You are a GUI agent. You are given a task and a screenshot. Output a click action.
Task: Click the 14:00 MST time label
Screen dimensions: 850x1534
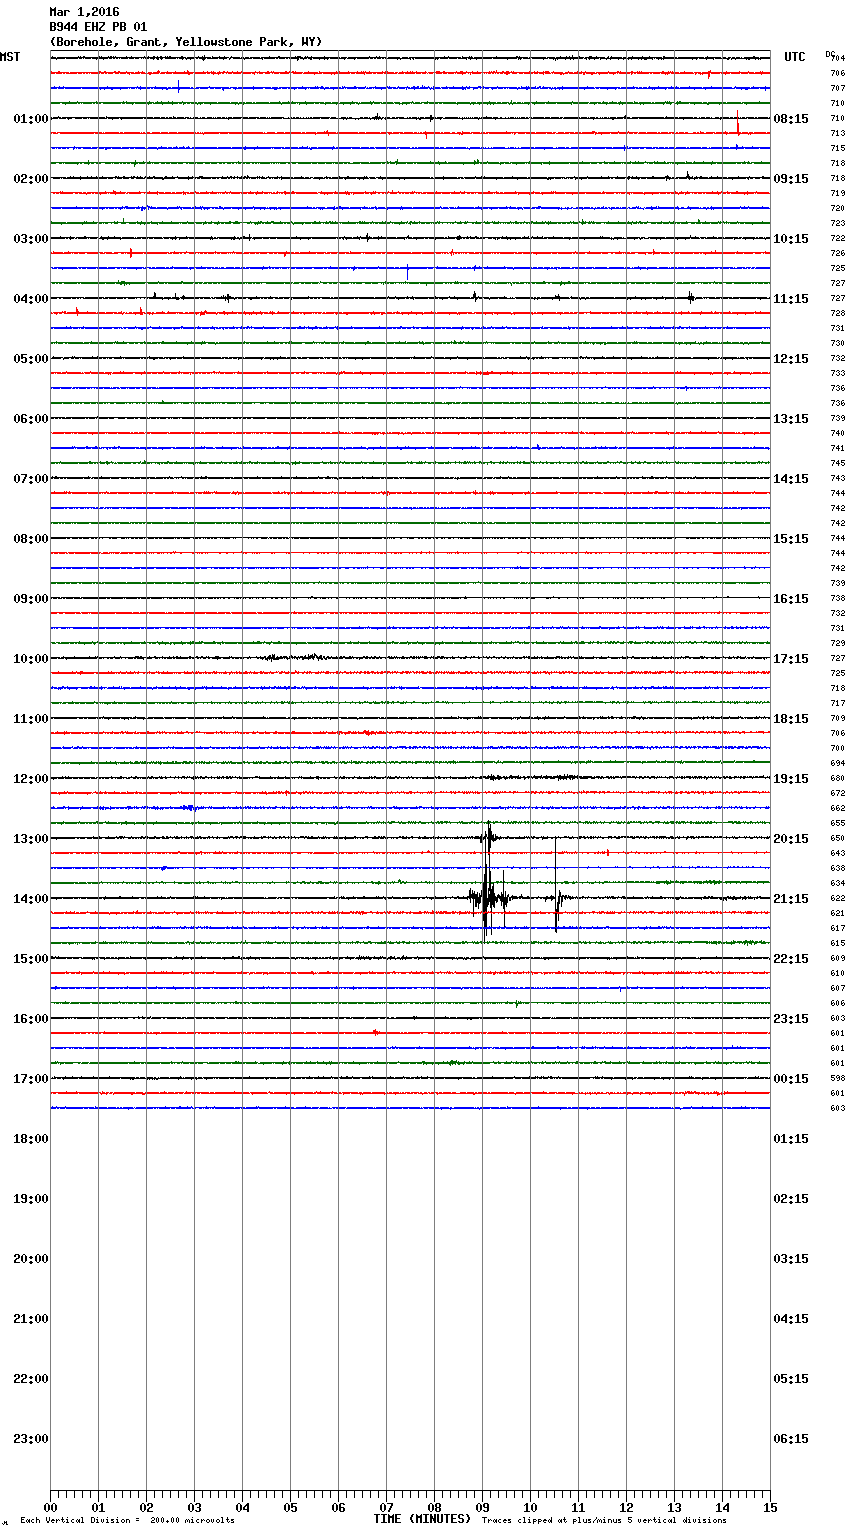(x=31, y=899)
